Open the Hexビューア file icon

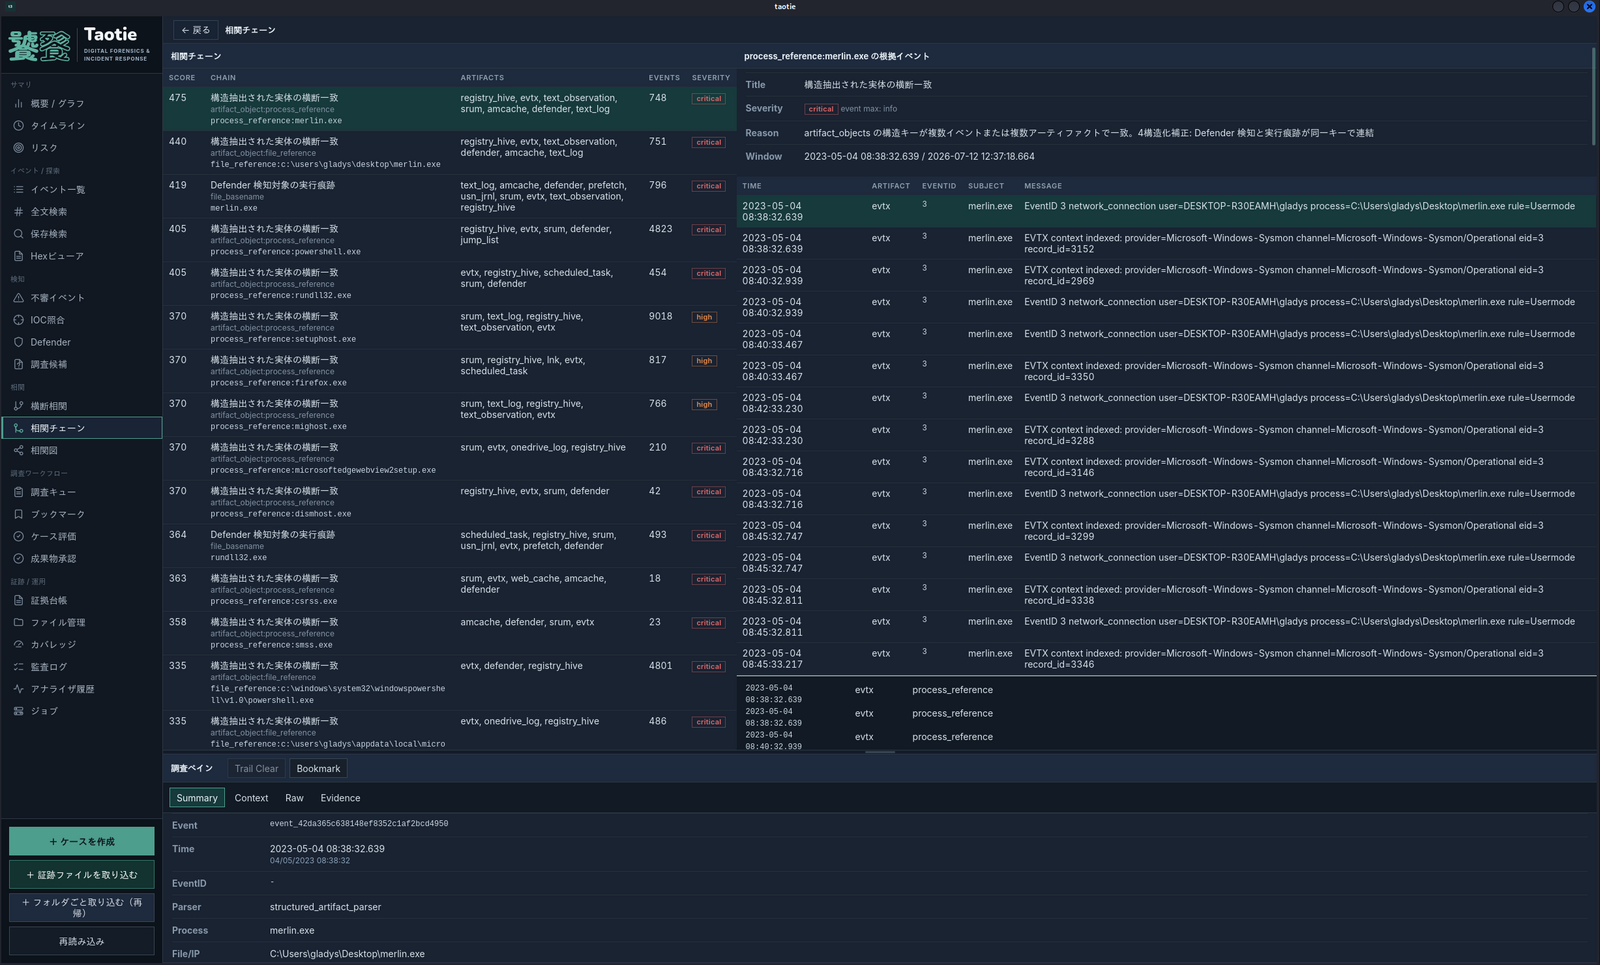click(x=18, y=255)
